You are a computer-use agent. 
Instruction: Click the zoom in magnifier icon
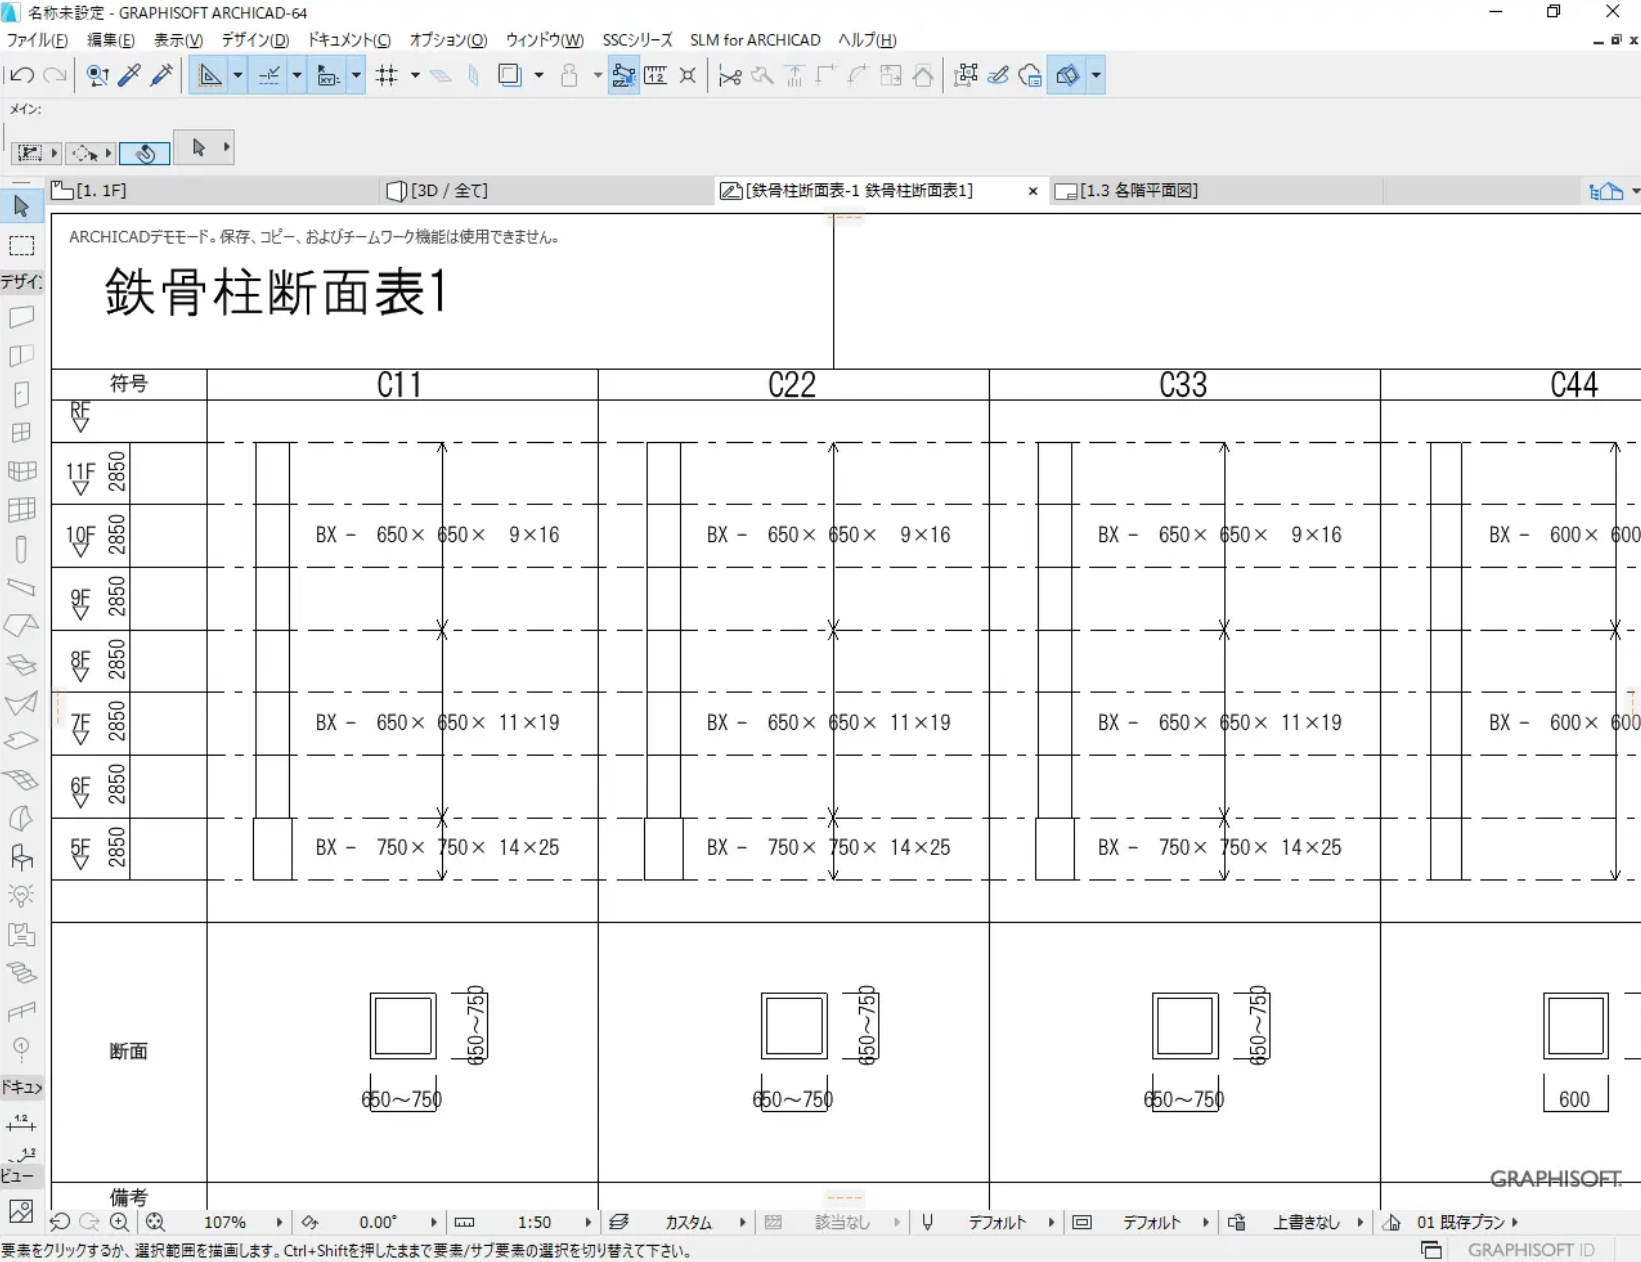pyautogui.click(x=120, y=1222)
